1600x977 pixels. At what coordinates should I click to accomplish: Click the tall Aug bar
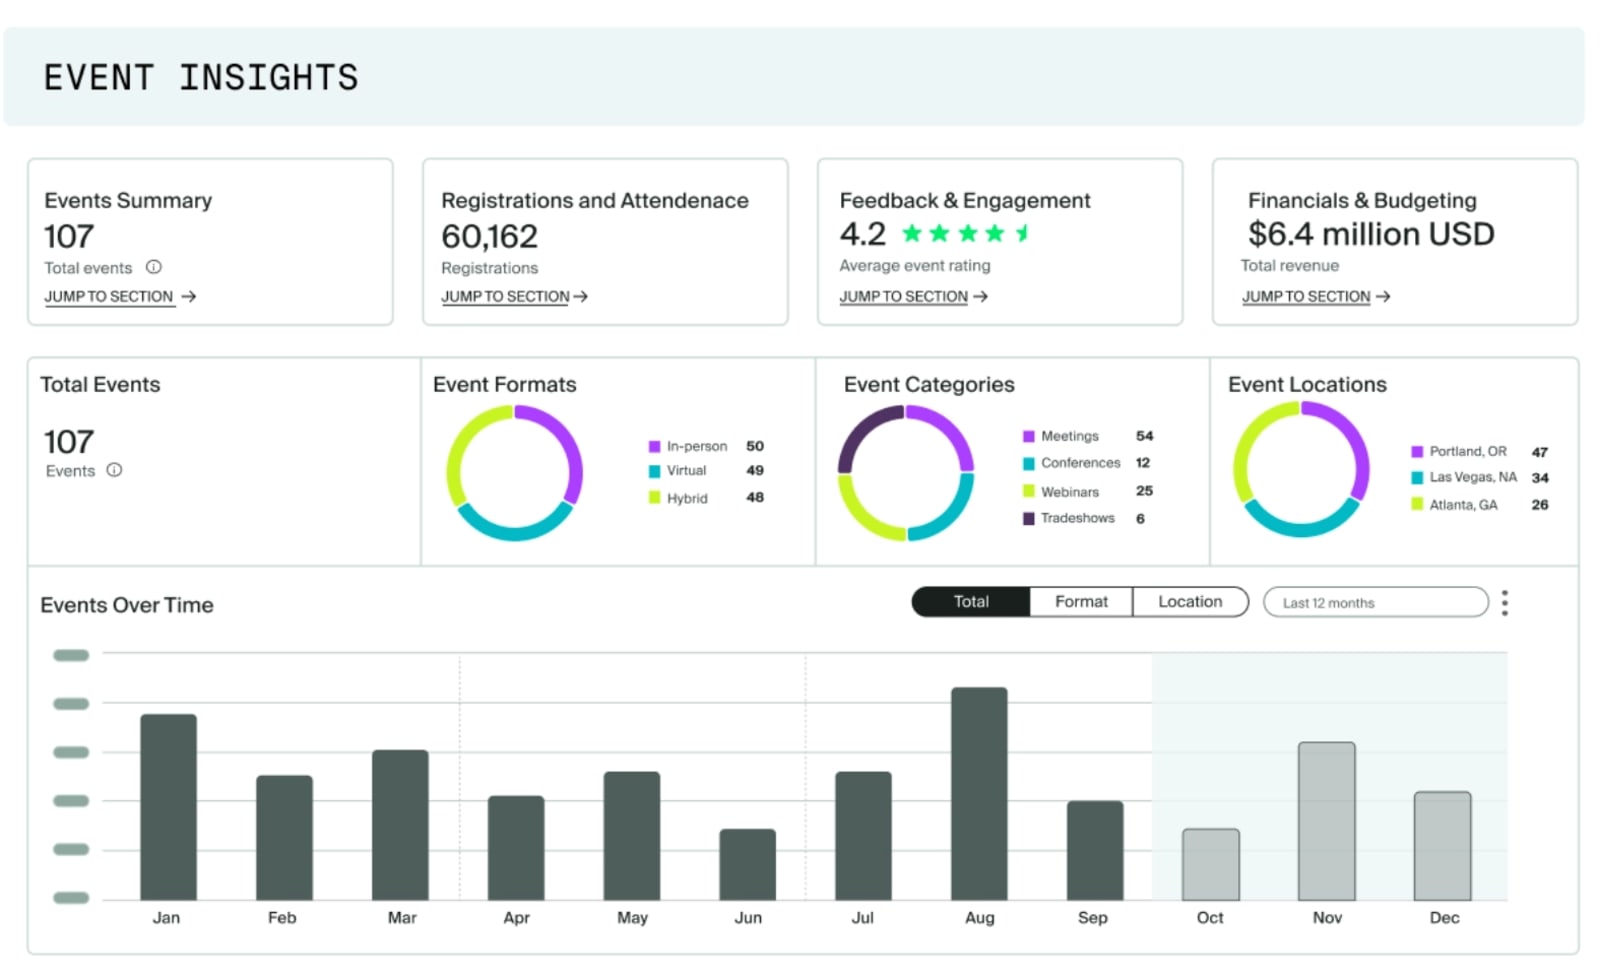[x=979, y=794]
